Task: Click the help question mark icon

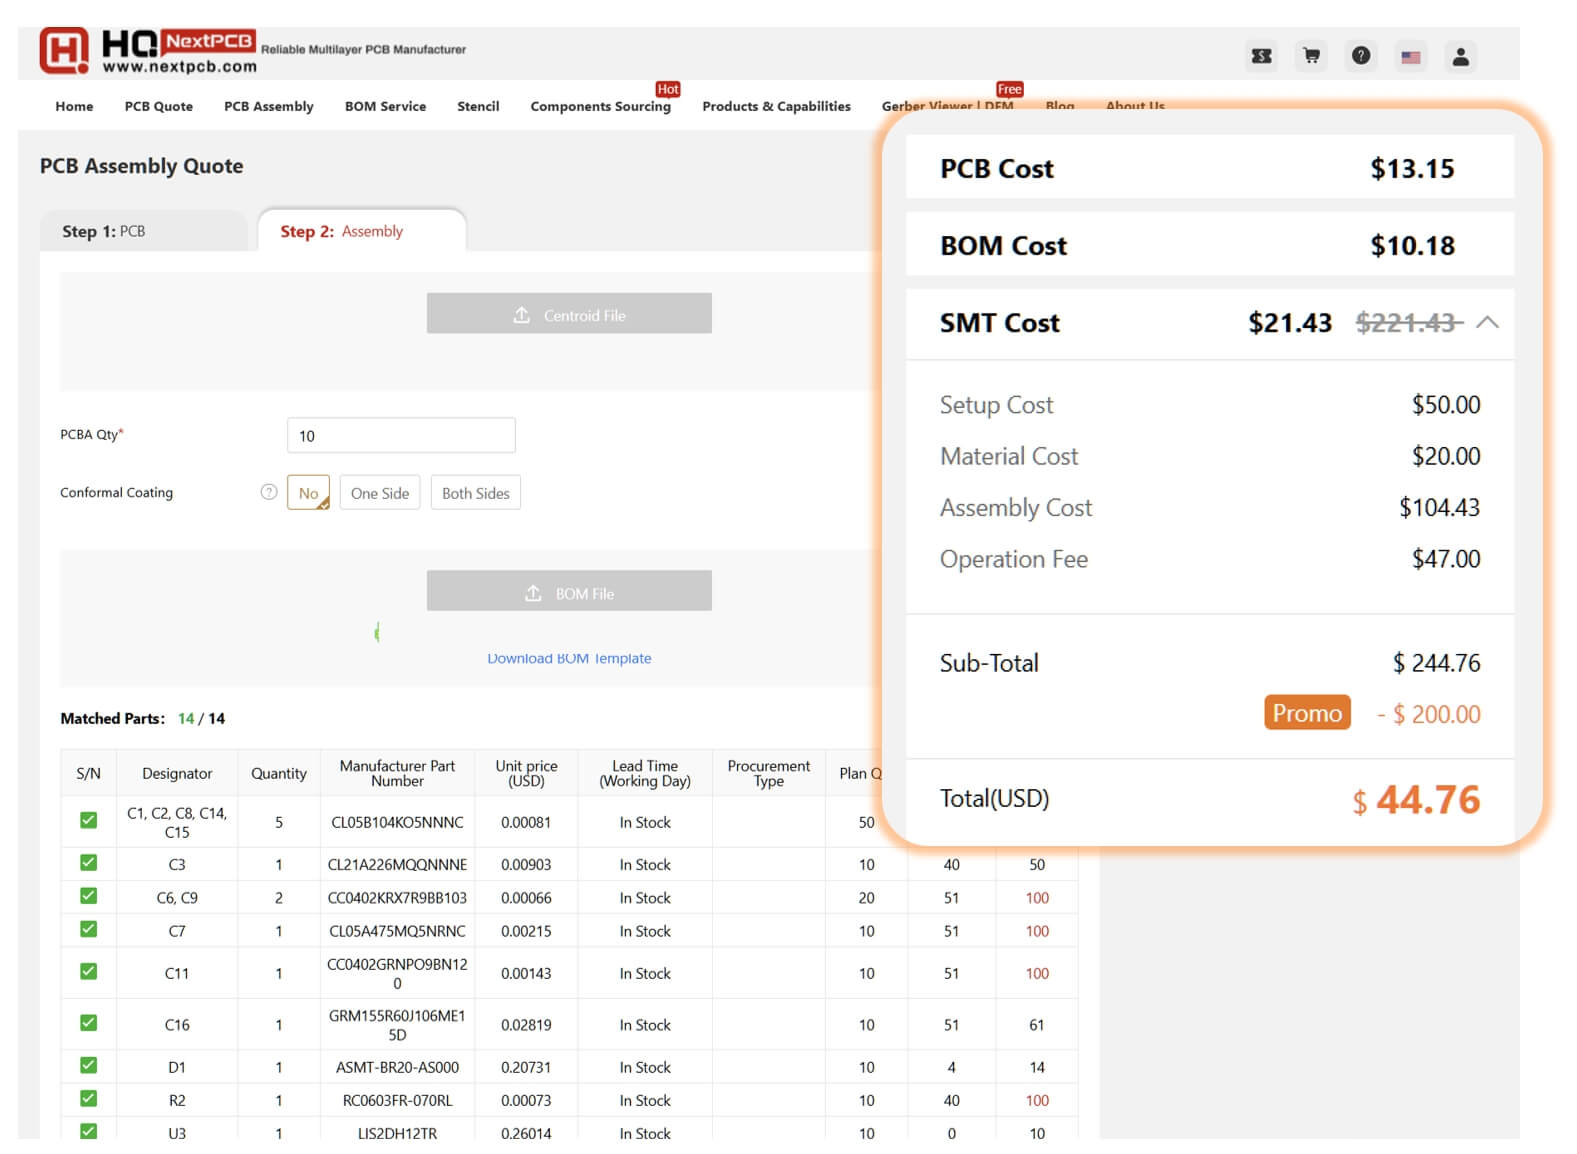Action: click(1361, 56)
